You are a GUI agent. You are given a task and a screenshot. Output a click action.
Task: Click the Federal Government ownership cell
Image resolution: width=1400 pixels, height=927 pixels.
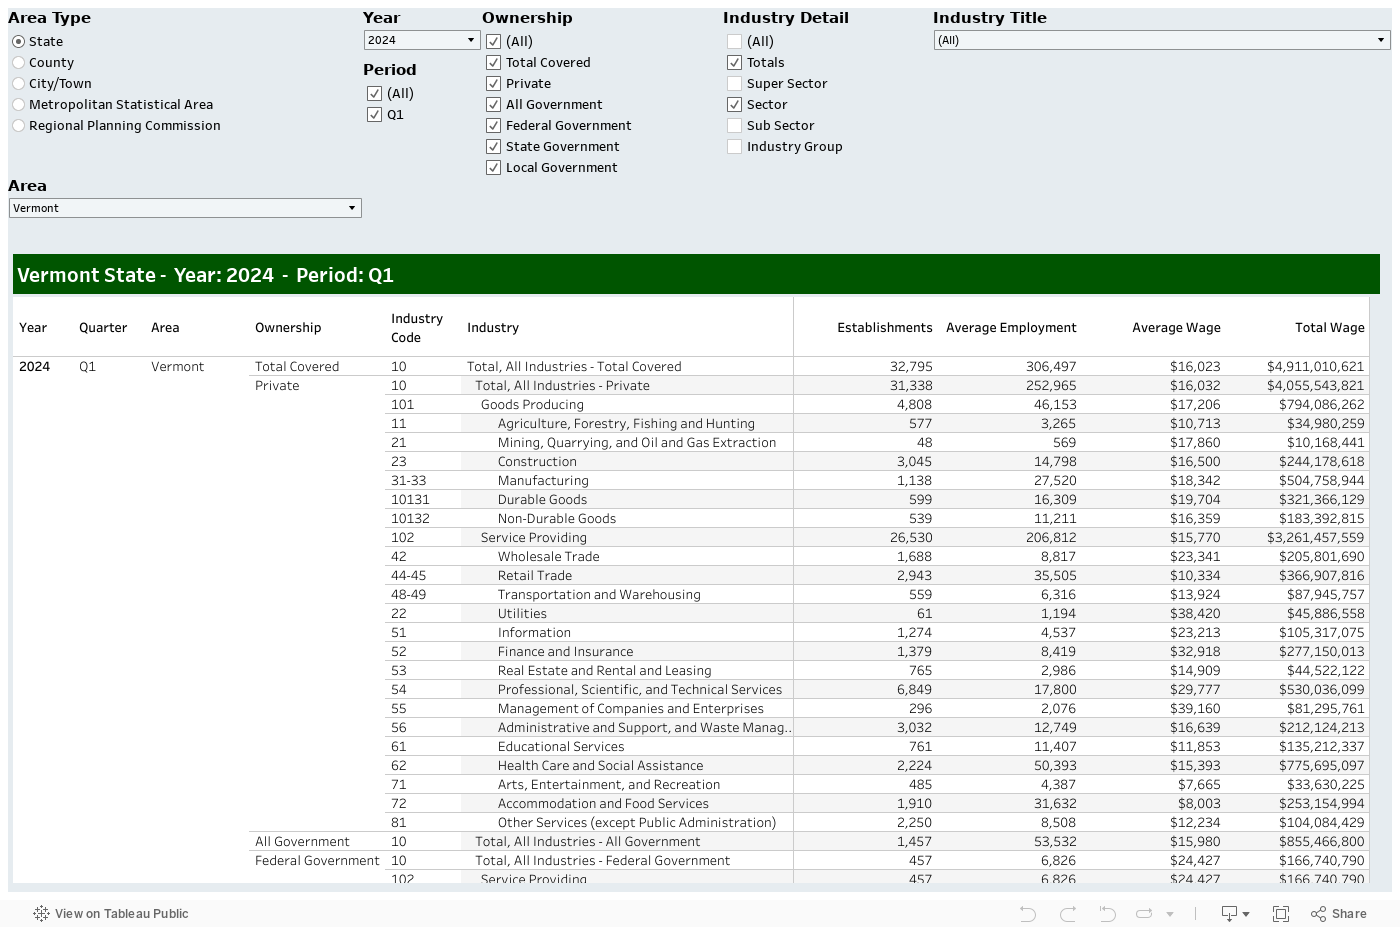(317, 860)
